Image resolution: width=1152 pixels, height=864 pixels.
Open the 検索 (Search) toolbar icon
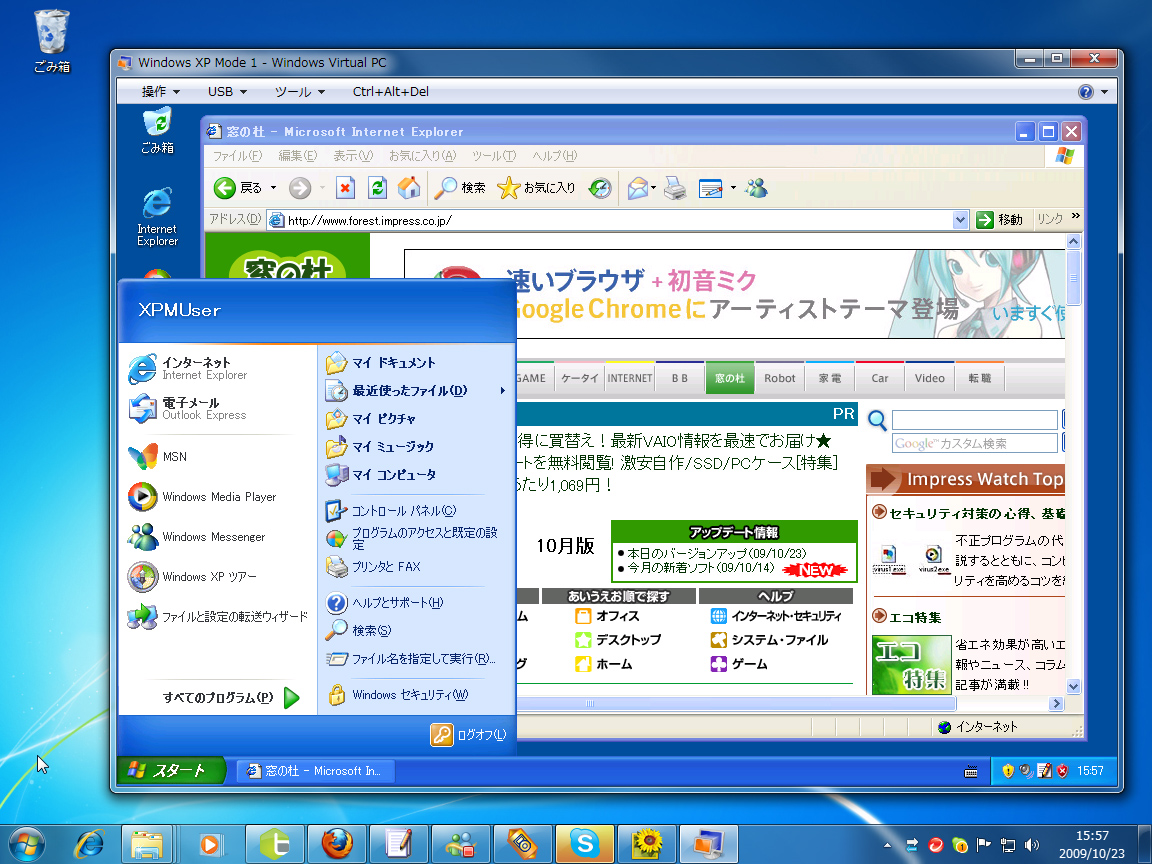click(x=458, y=188)
